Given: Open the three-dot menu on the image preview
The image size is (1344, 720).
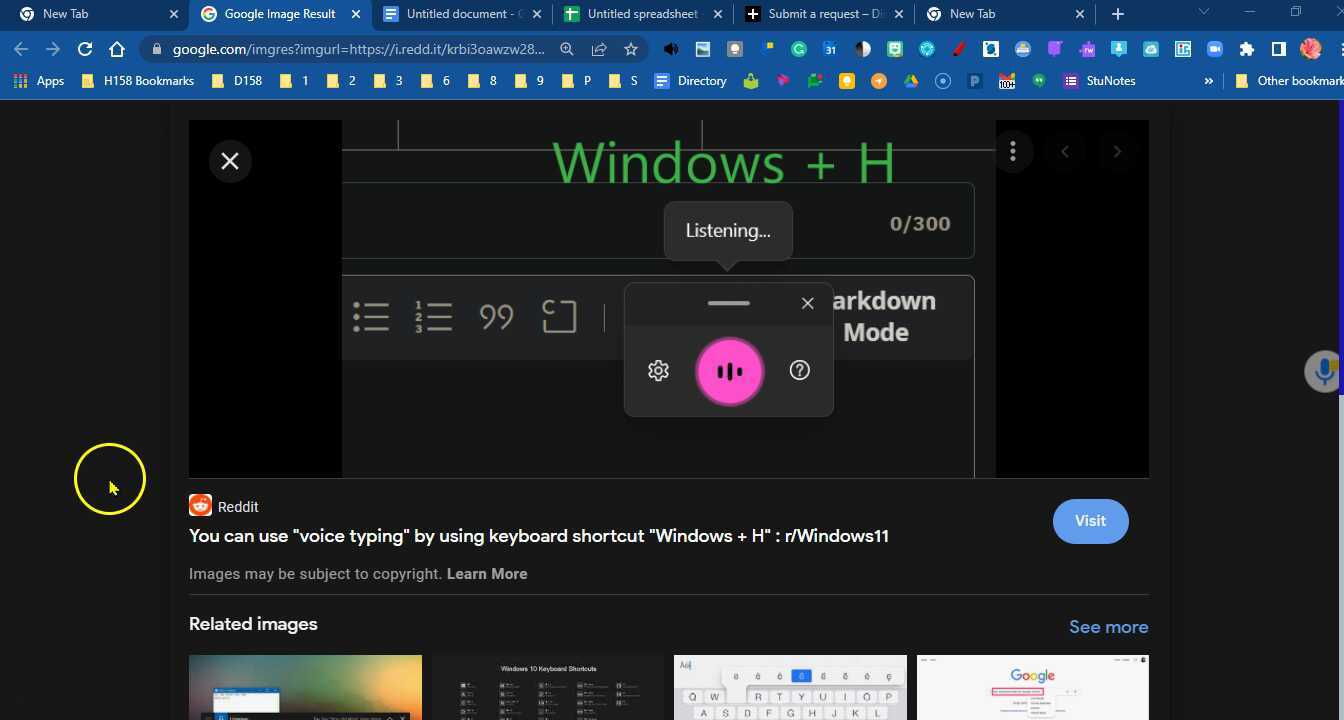Looking at the screenshot, I should point(1013,150).
